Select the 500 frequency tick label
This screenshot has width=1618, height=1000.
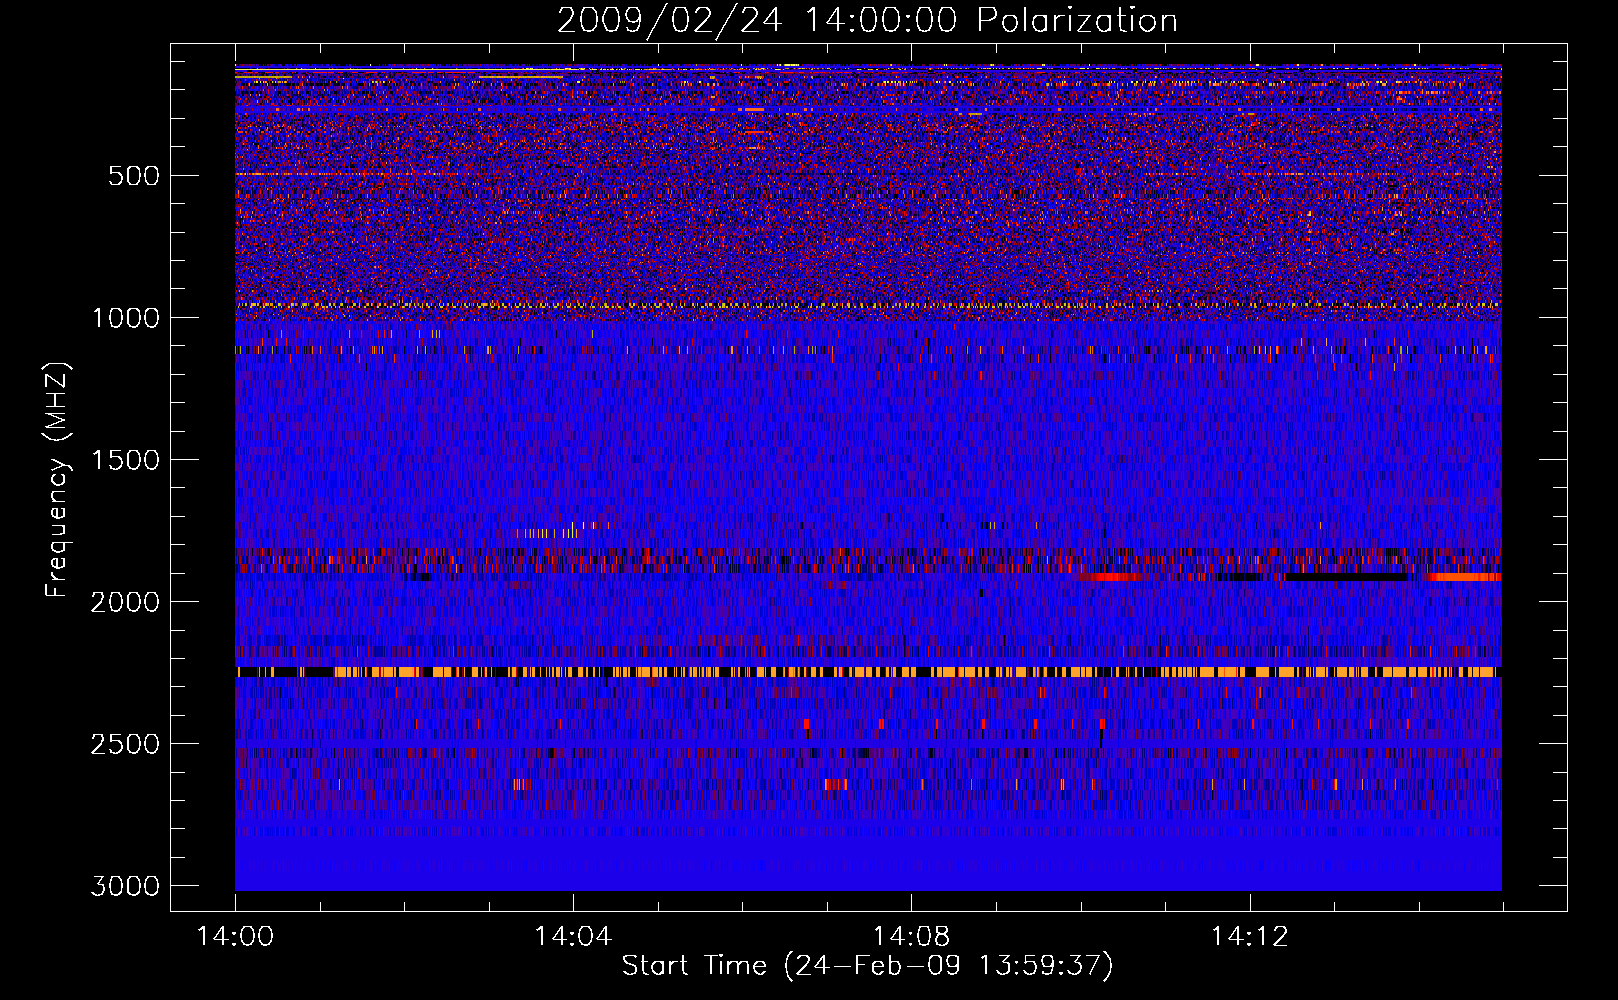pyautogui.click(x=133, y=176)
